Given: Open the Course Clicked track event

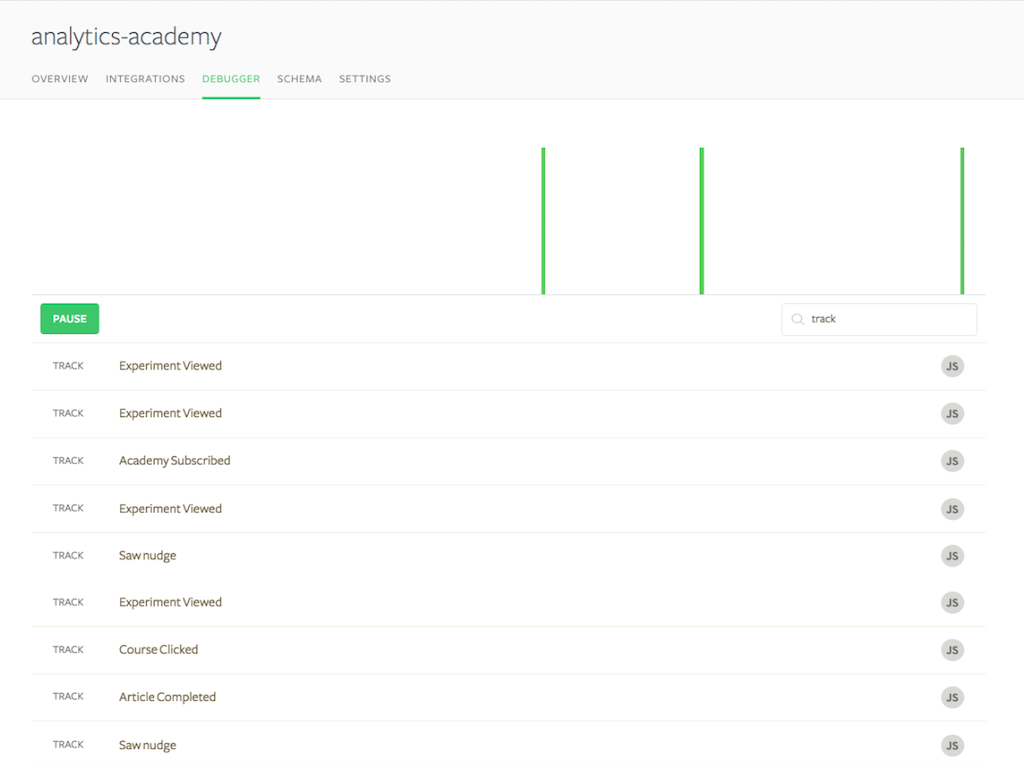Looking at the screenshot, I should pos(159,650).
